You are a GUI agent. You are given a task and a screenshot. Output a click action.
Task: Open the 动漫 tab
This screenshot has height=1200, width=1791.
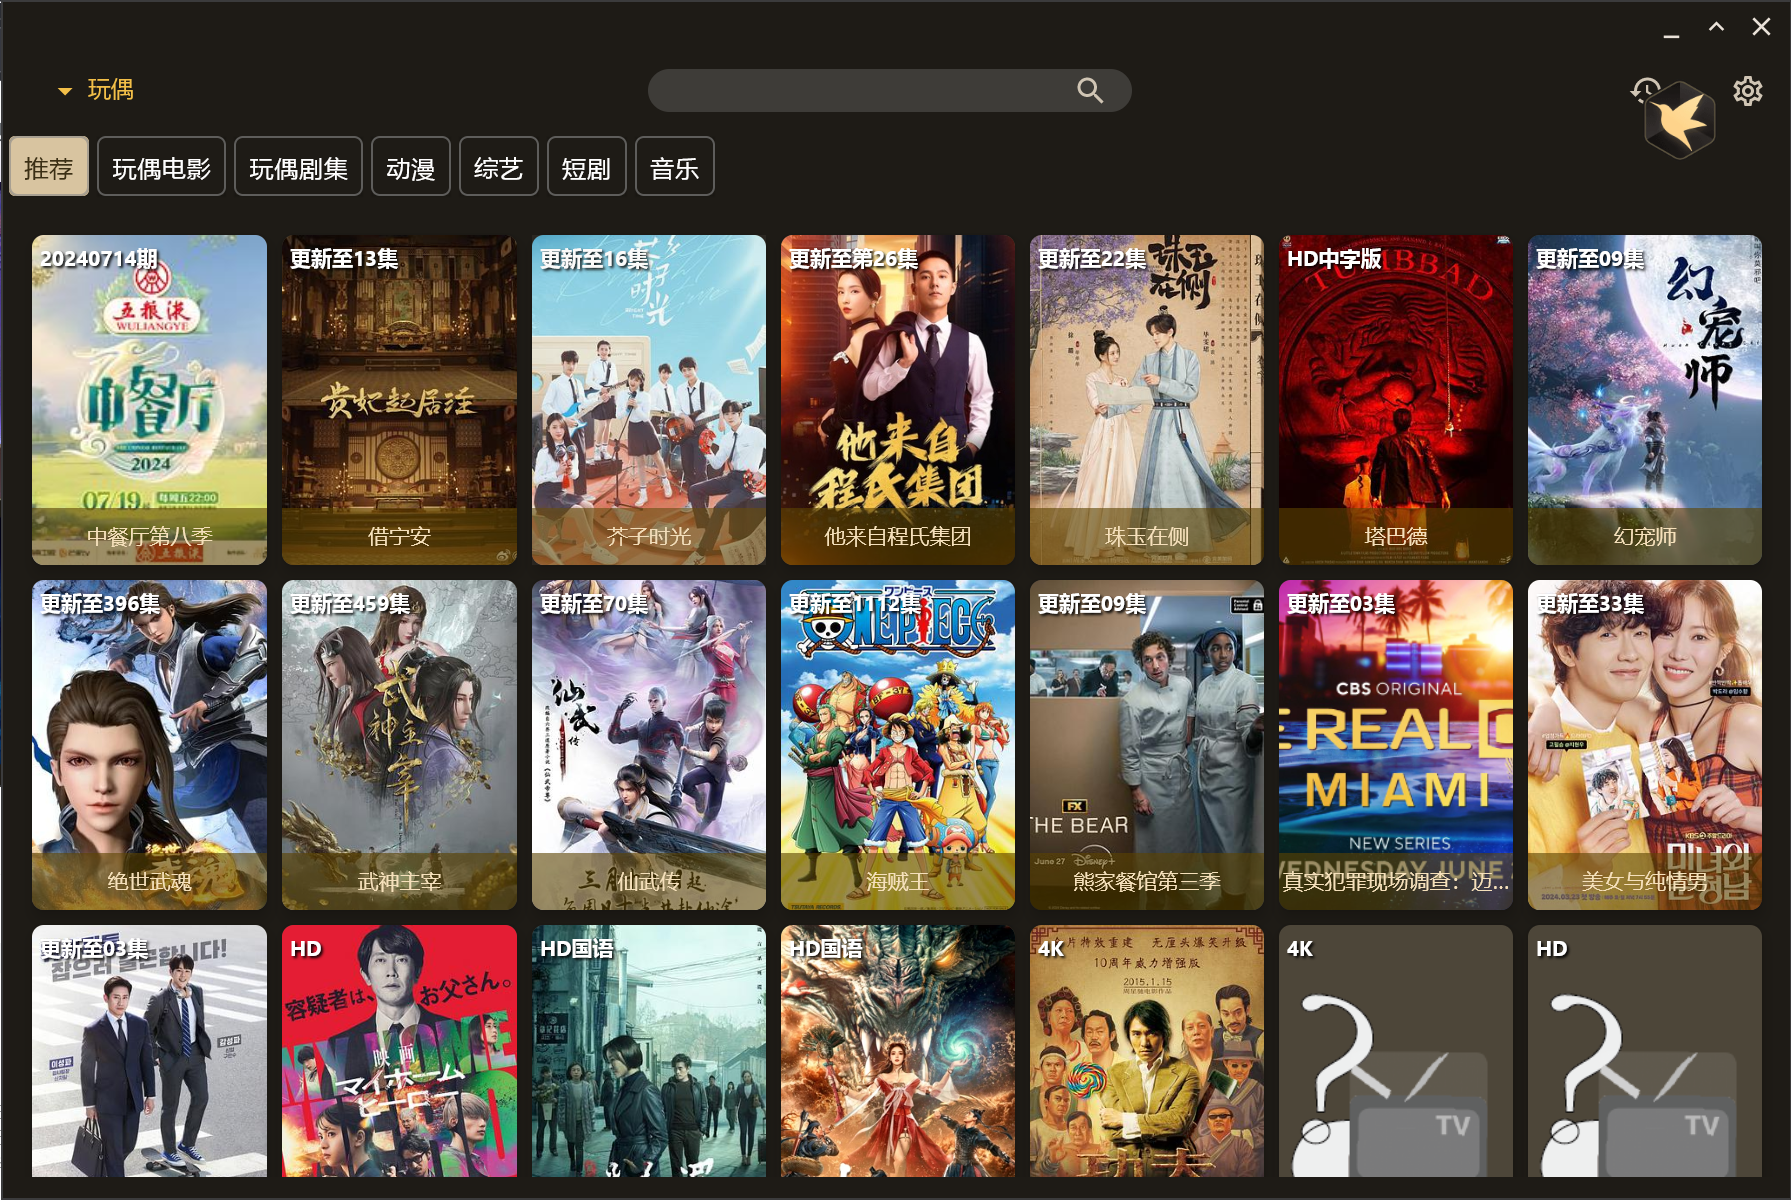[x=410, y=167]
